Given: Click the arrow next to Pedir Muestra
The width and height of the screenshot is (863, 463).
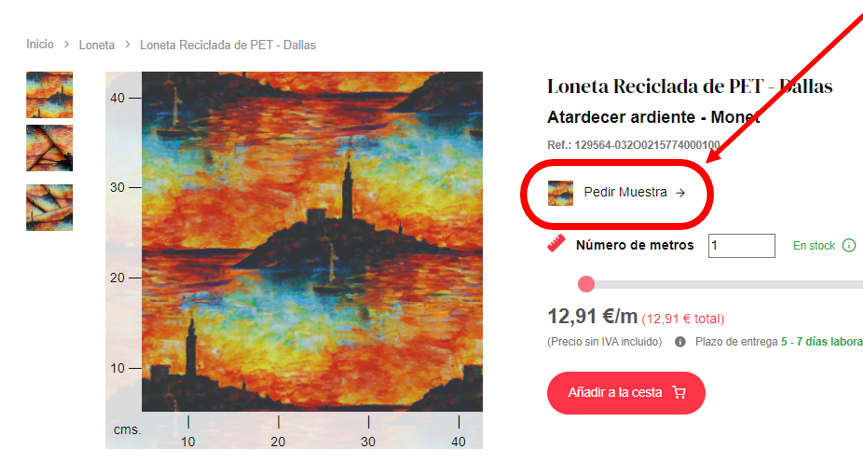Looking at the screenshot, I should (681, 193).
